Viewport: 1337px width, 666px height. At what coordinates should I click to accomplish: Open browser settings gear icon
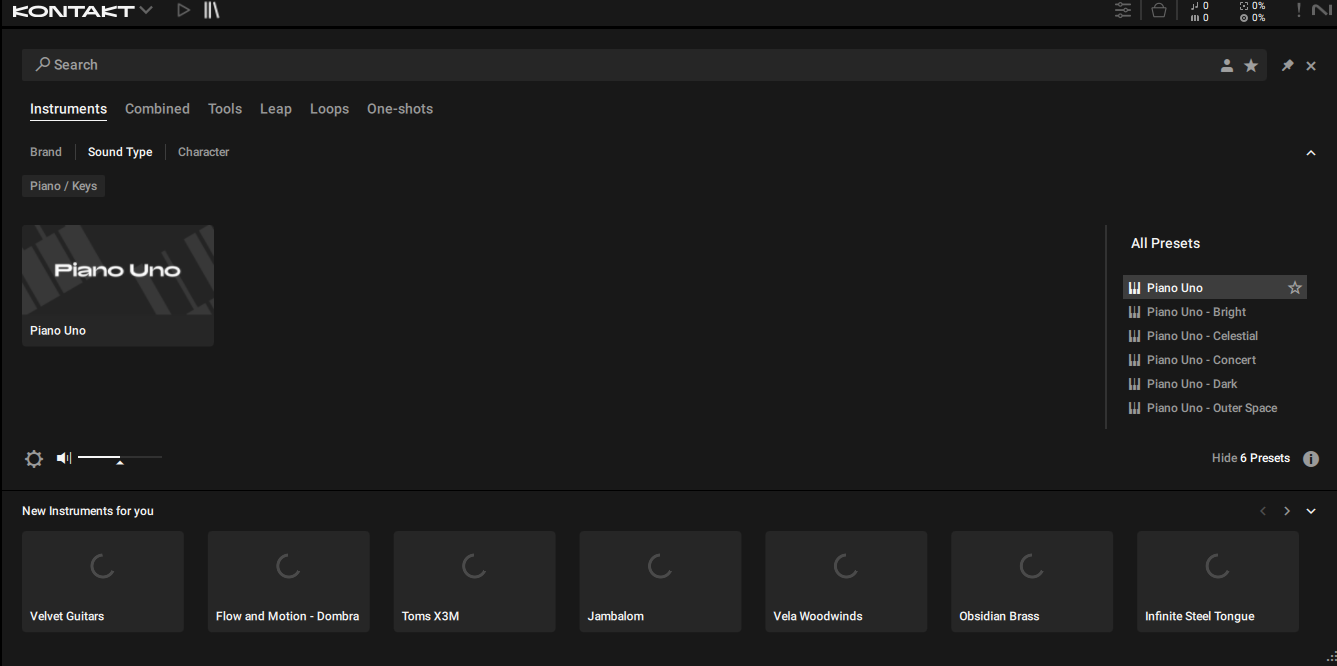point(34,459)
